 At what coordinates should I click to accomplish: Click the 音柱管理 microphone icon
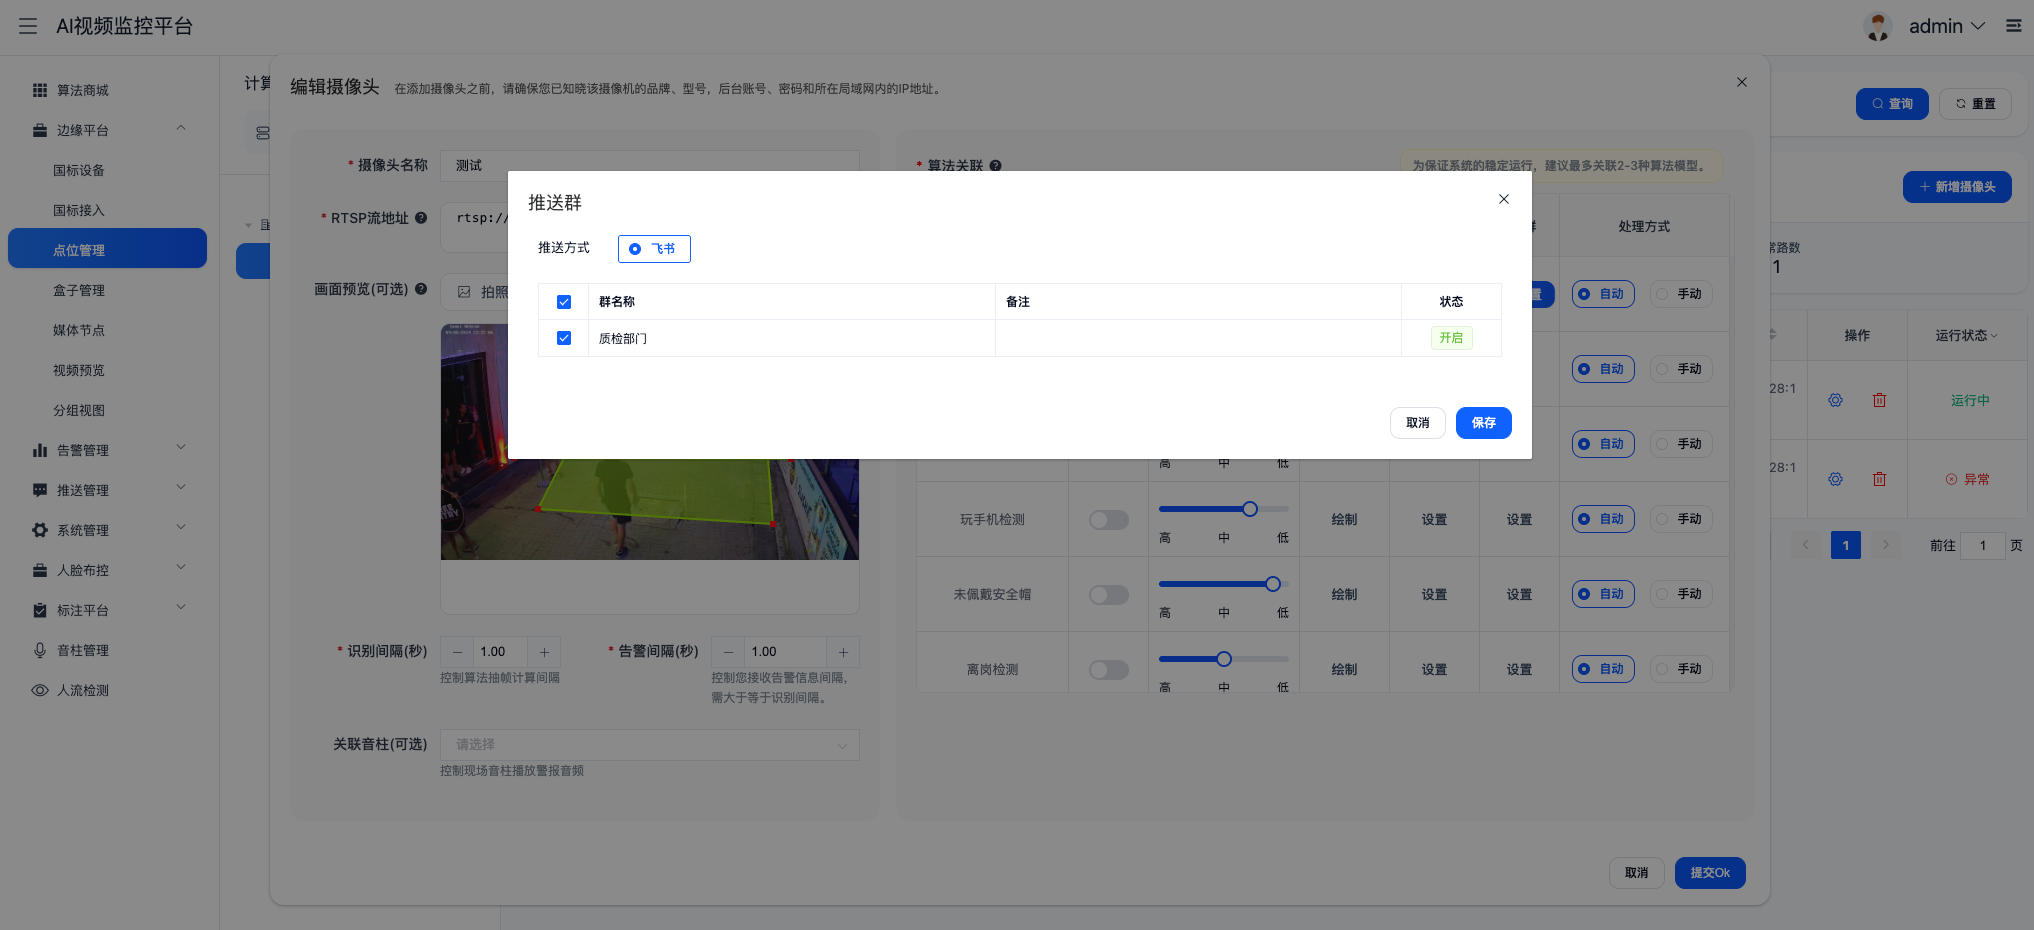click(x=40, y=649)
